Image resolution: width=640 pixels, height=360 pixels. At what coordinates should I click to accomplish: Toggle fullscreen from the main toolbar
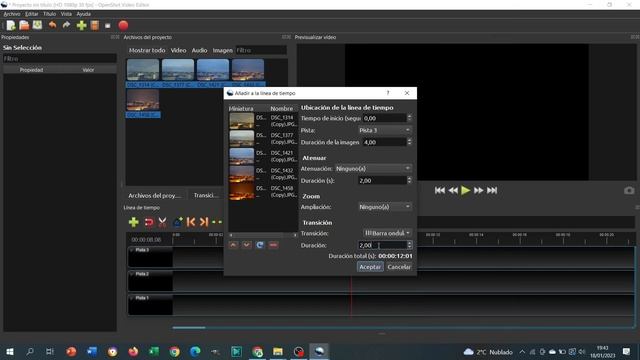coord(108,26)
